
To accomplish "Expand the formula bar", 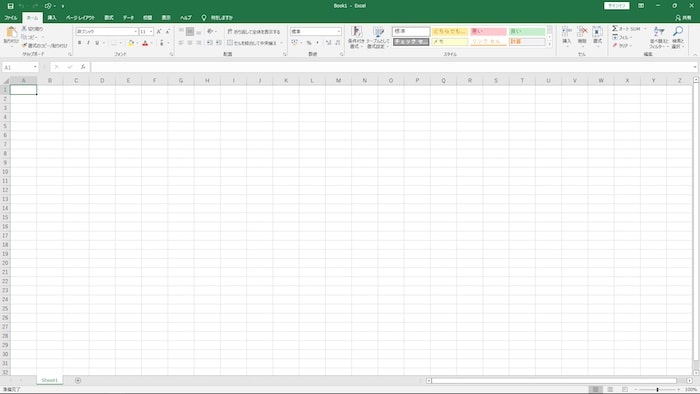I will click(695, 67).
